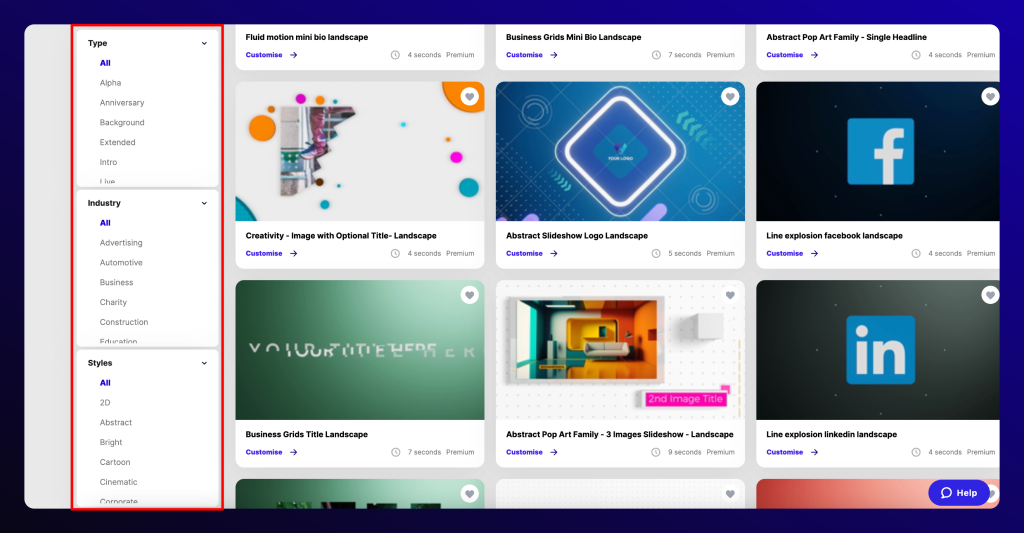Viewport: 1024px width, 533px height.
Task: Open the Help chat button
Action: click(x=959, y=493)
